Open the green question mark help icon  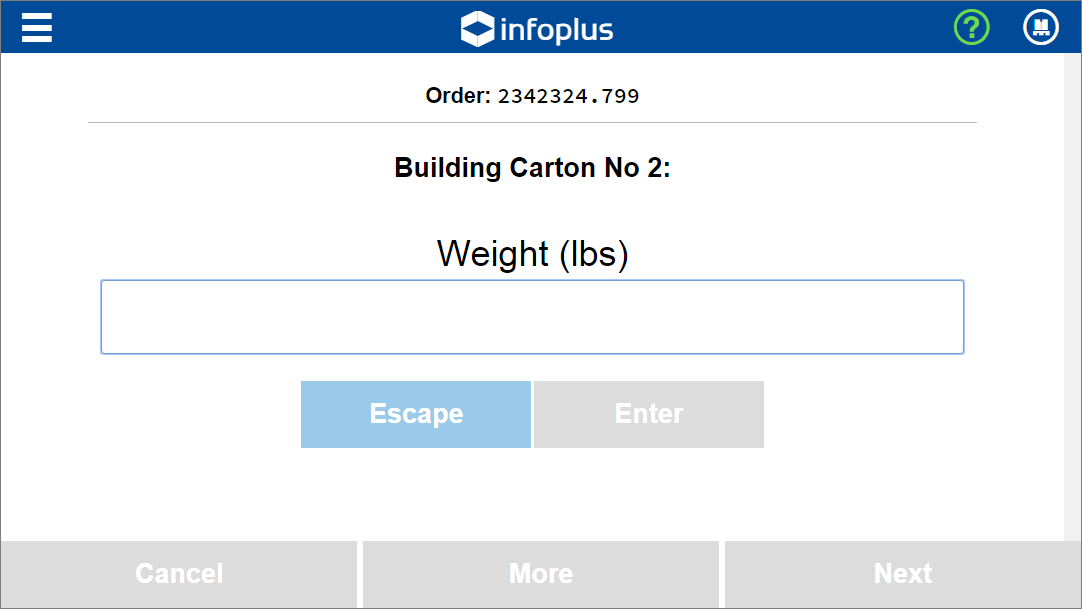972,28
